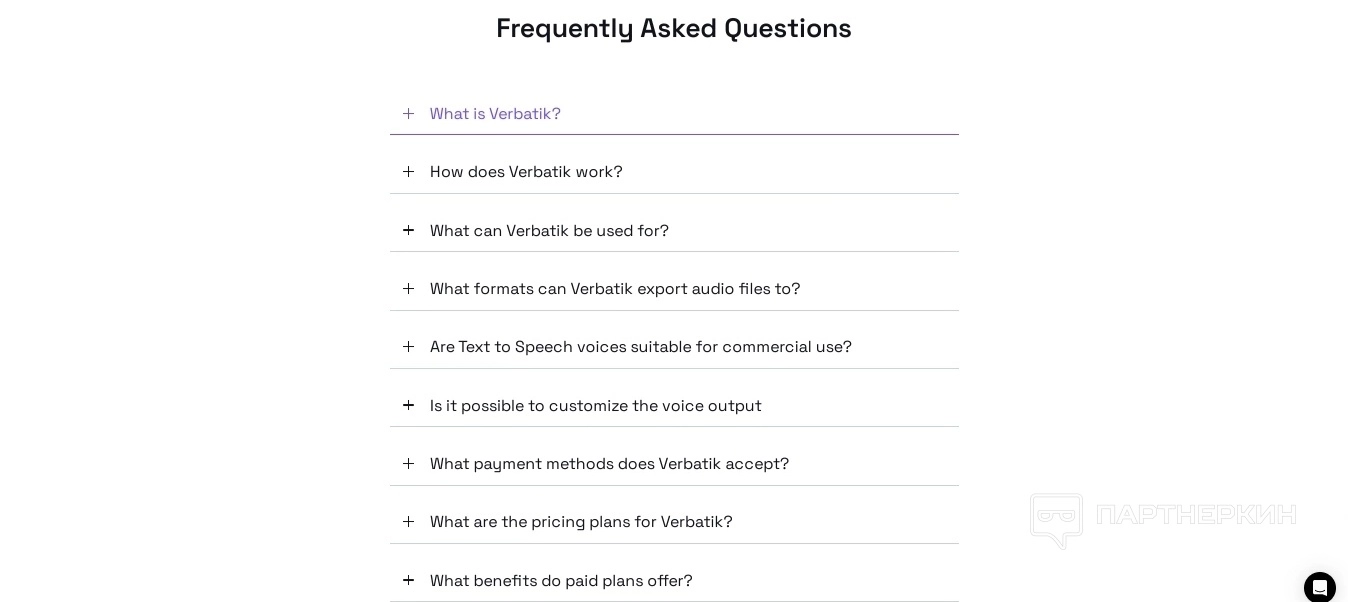The image size is (1348, 602).
Task: Click plus icon beside customize voice output question
Action: 408,406
